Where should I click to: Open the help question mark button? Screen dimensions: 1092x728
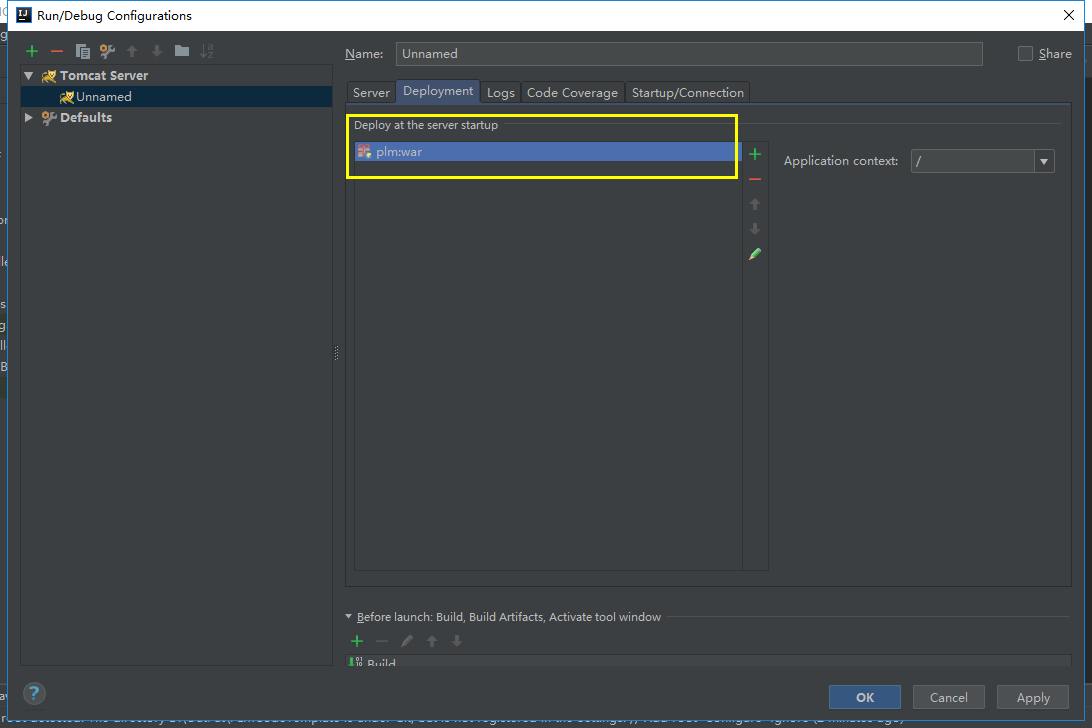[34, 694]
